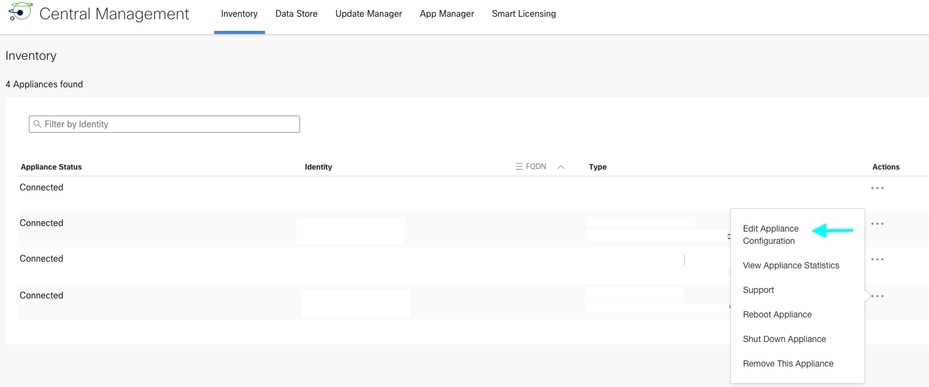Screen dimensions: 929x387
Task: Click the magnifier icon in the filter box
Action: (x=37, y=124)
